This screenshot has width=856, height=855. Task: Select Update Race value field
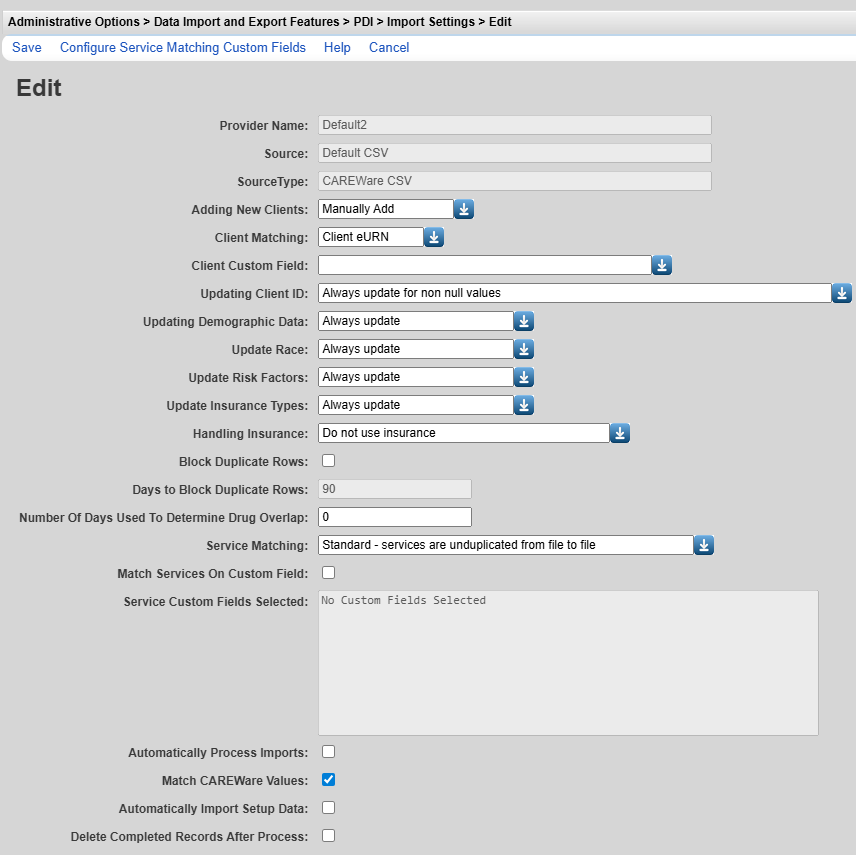(416, 349)
